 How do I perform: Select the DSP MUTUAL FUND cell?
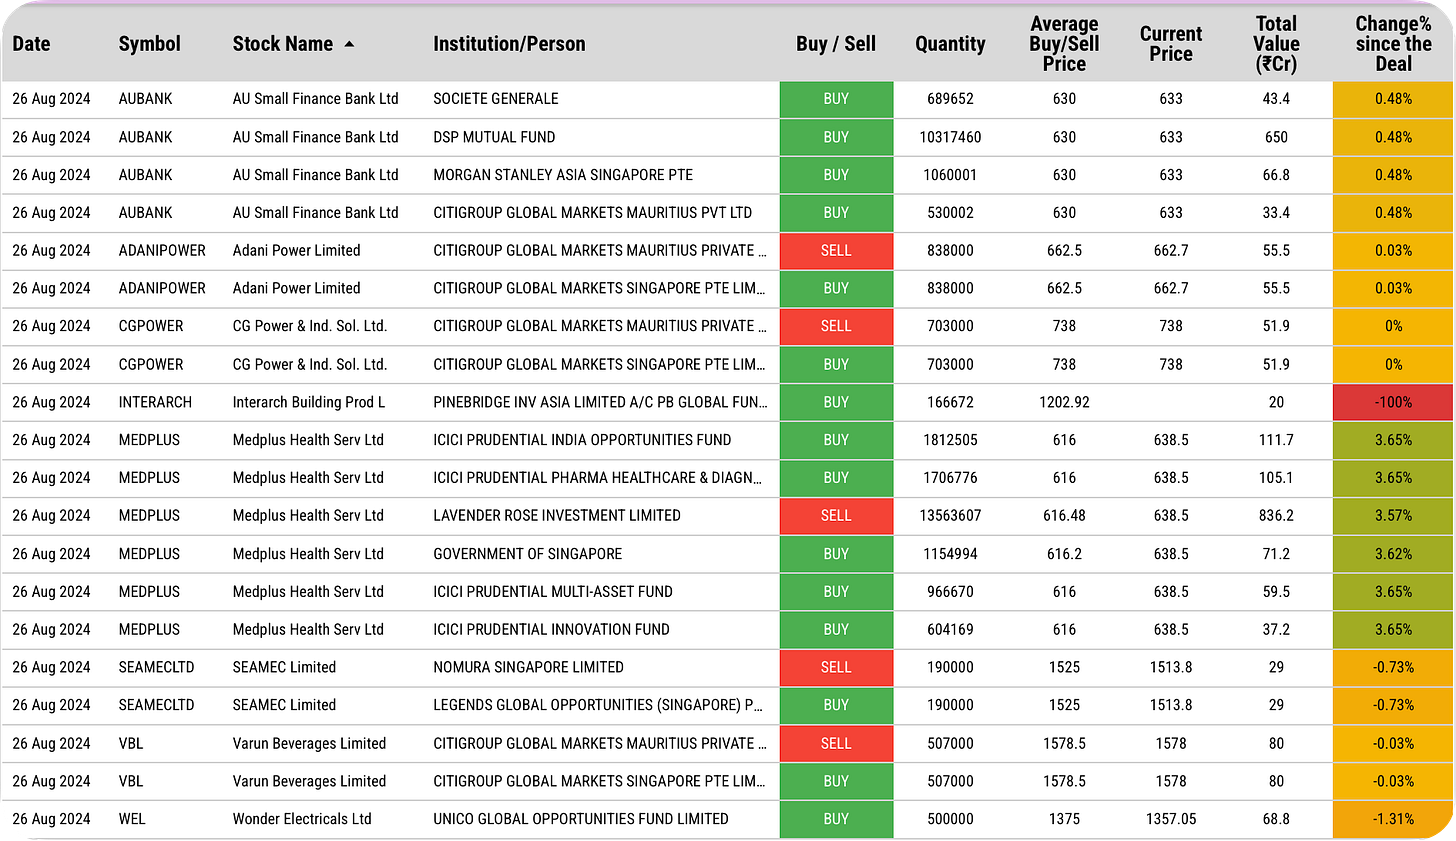click(x=494, y=137)
